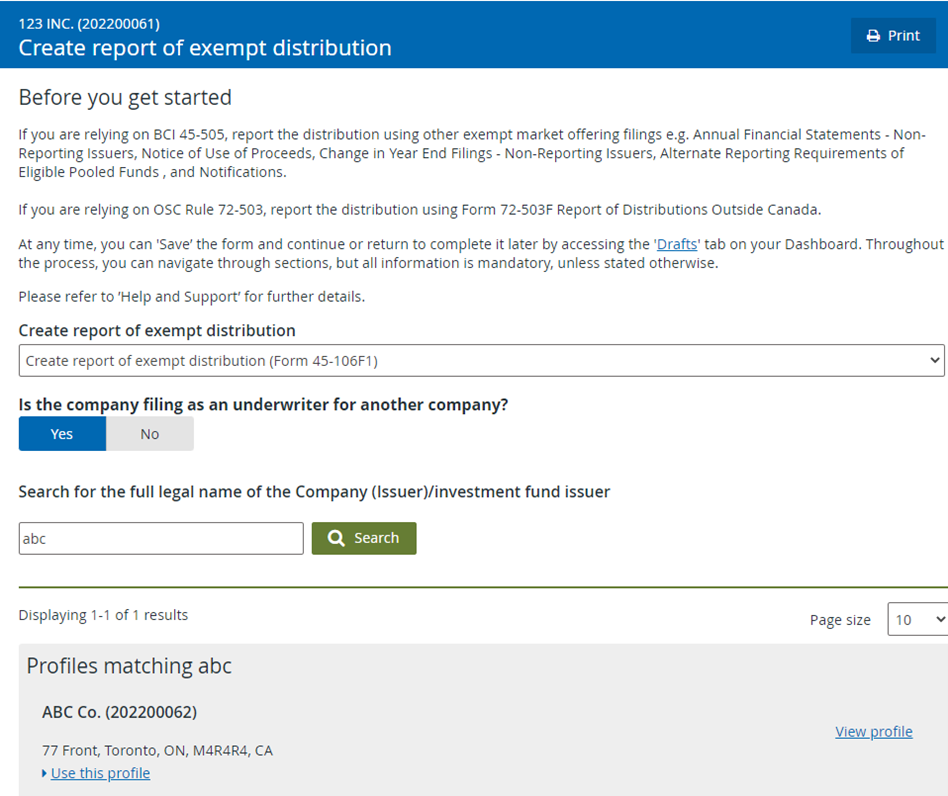Viewport: 948px width, 796px height.
Task: Select Yes for underwriter filing
Action: tap(62, 433)
